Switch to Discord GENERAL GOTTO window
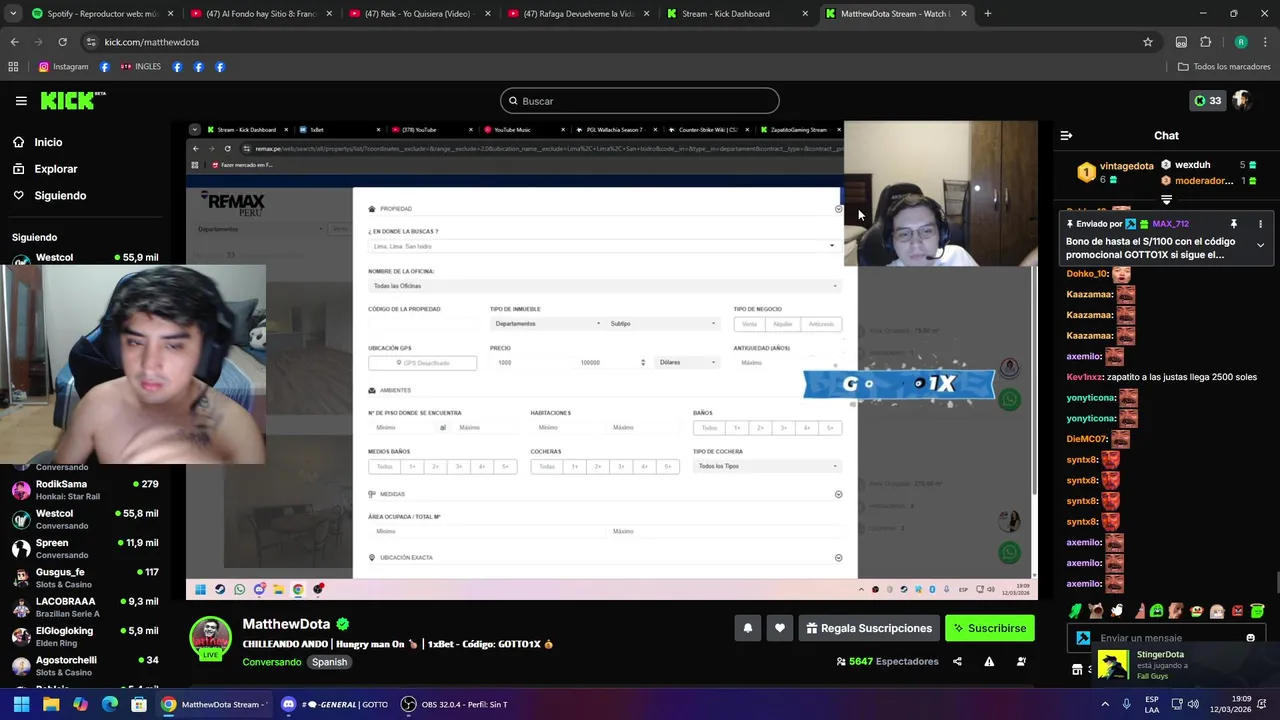Viewport: 1280px width, 720px height. click(335, 704)
